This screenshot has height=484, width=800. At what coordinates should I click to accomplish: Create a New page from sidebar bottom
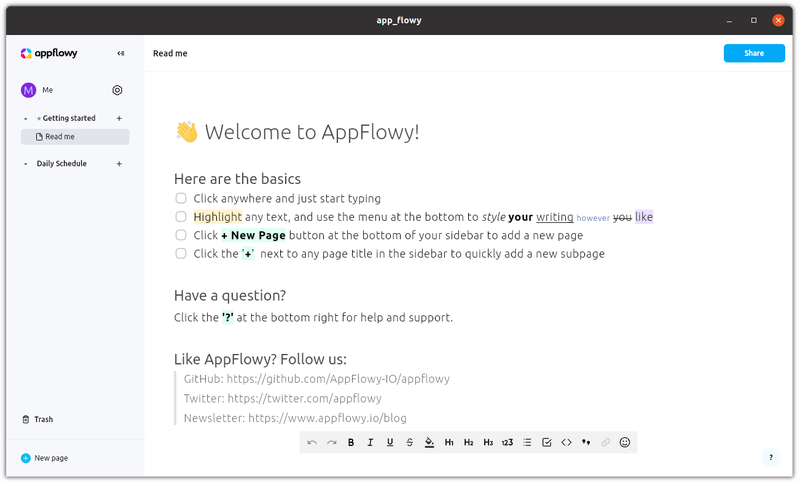44,458
